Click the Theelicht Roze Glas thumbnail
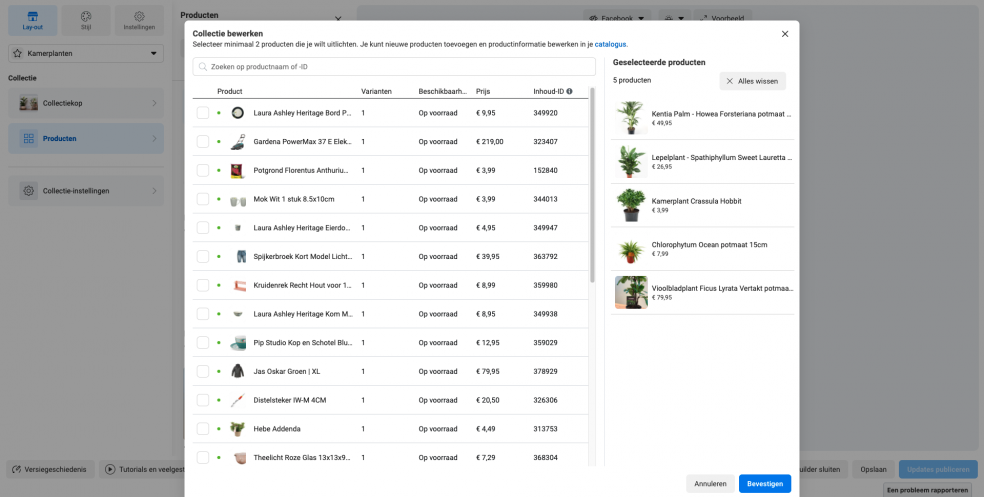This screenshot has height=497, width=984. coord(238,458)
